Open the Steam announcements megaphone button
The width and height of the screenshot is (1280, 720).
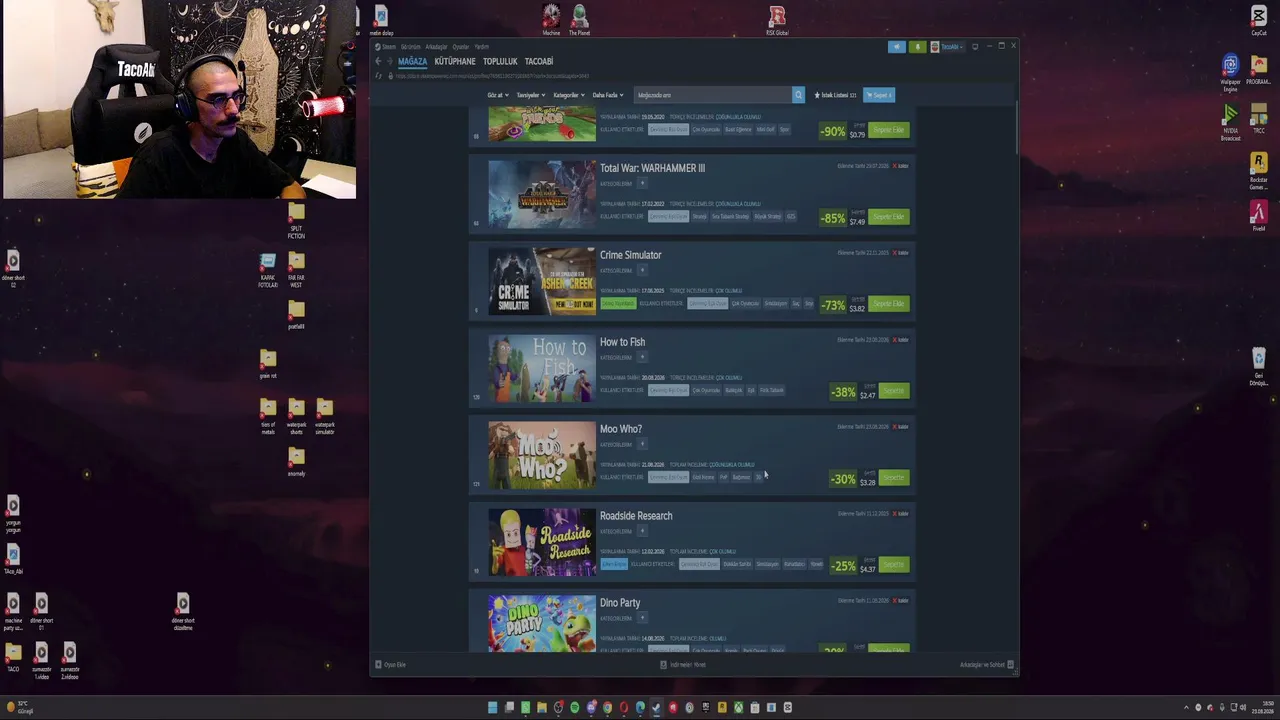[896, 47]
